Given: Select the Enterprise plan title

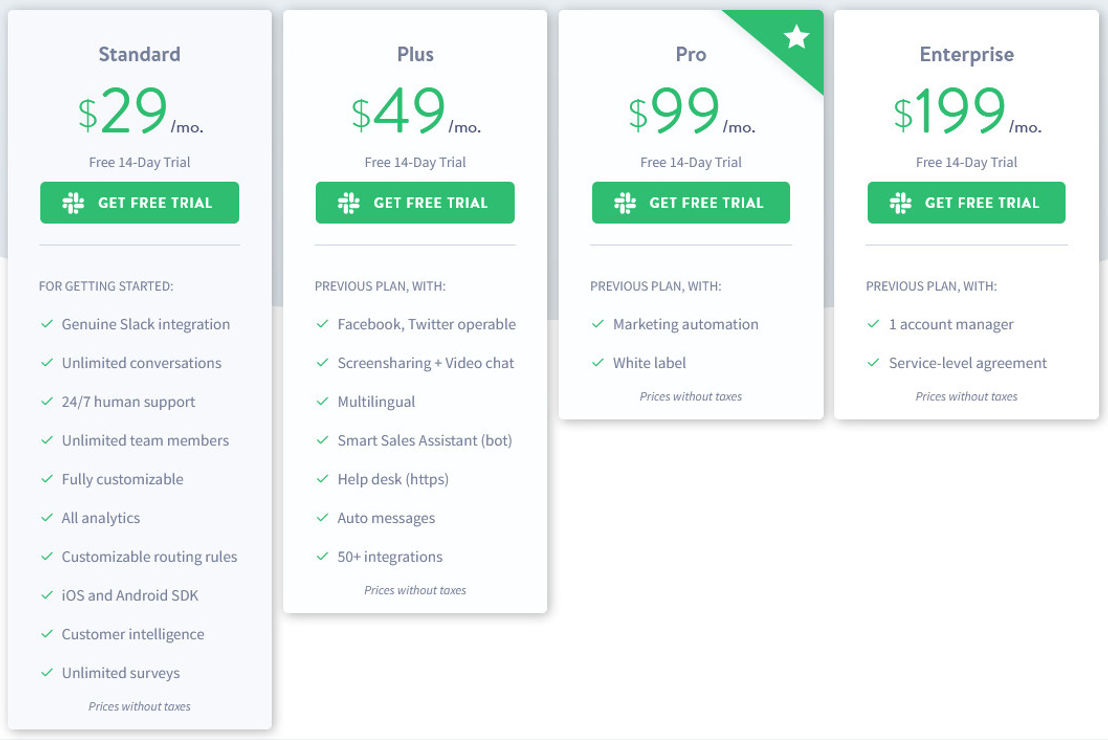Looking at the screenshot, I should pos(967,55).
